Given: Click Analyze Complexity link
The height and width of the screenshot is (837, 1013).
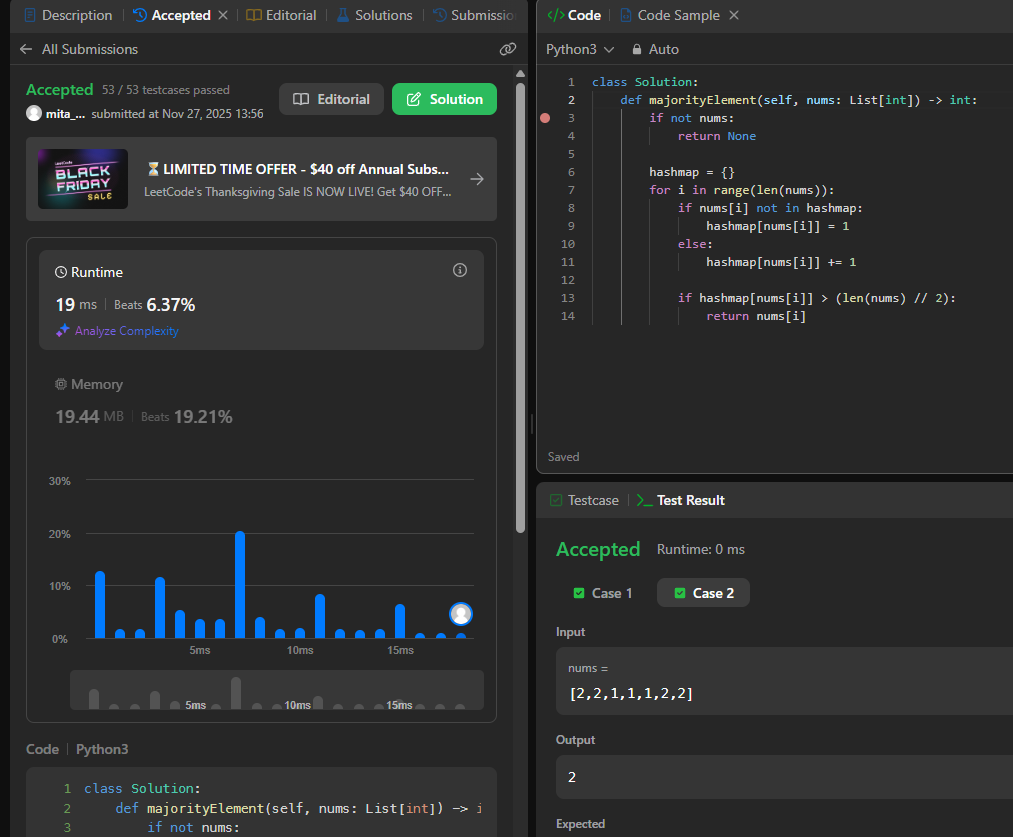Looking at the screenshot, I should click(127, 331).
